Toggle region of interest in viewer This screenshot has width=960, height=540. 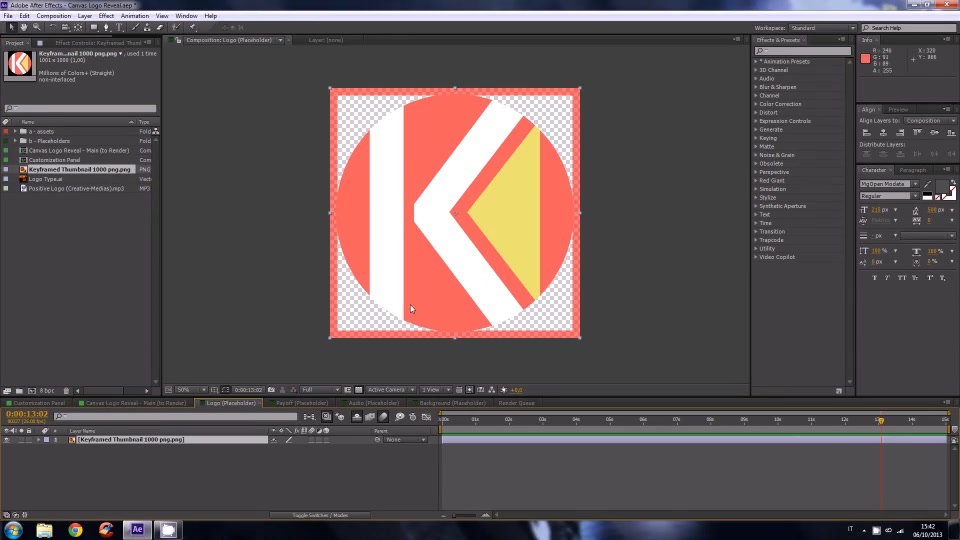(348, 390)
